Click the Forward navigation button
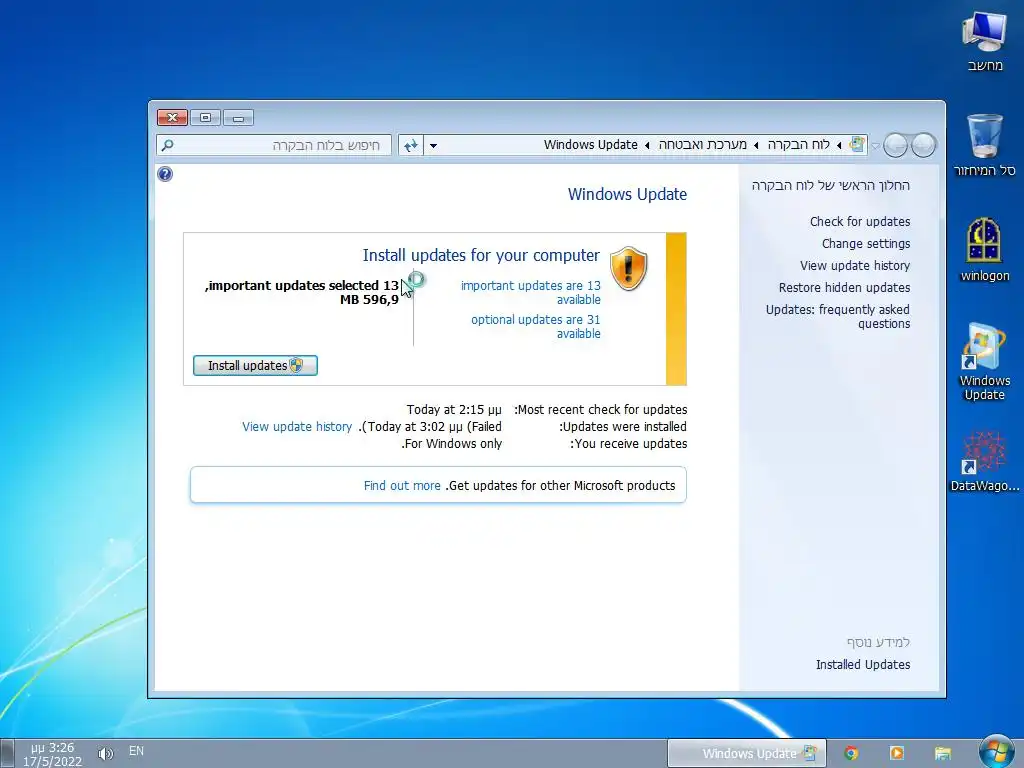The image size is (1024, 768). [896, 145]
